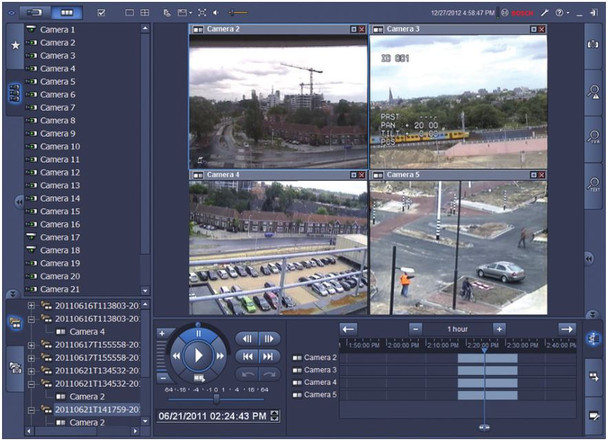This screenshot has width=608, height=441.
Task: Open the text search magnifier icon
Action: coord(592,184)
